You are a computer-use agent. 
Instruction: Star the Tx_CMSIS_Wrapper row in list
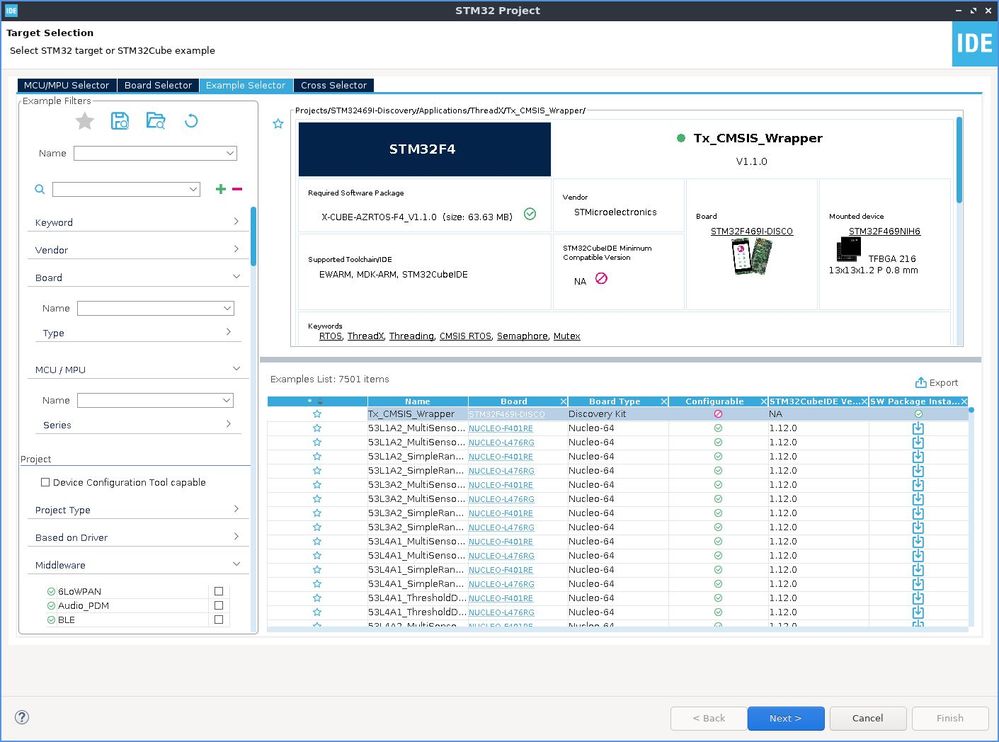click(317, 414)
